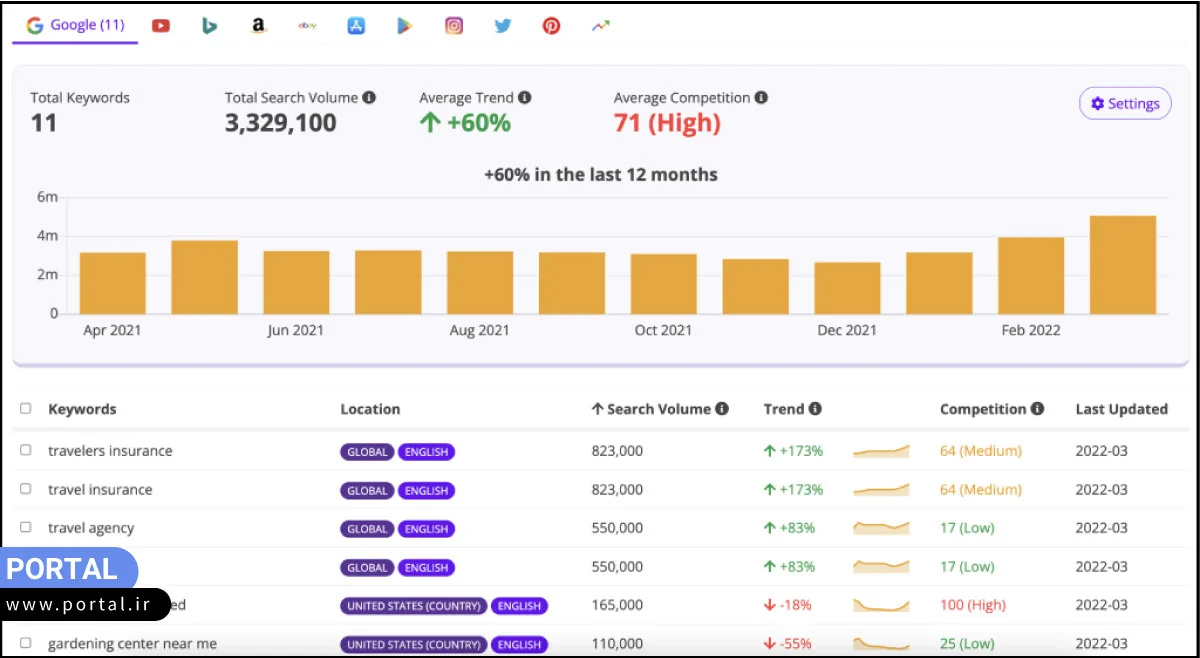Open the eBay keyword source
The image size is (1200, 658).
click(x=307, y=26)
